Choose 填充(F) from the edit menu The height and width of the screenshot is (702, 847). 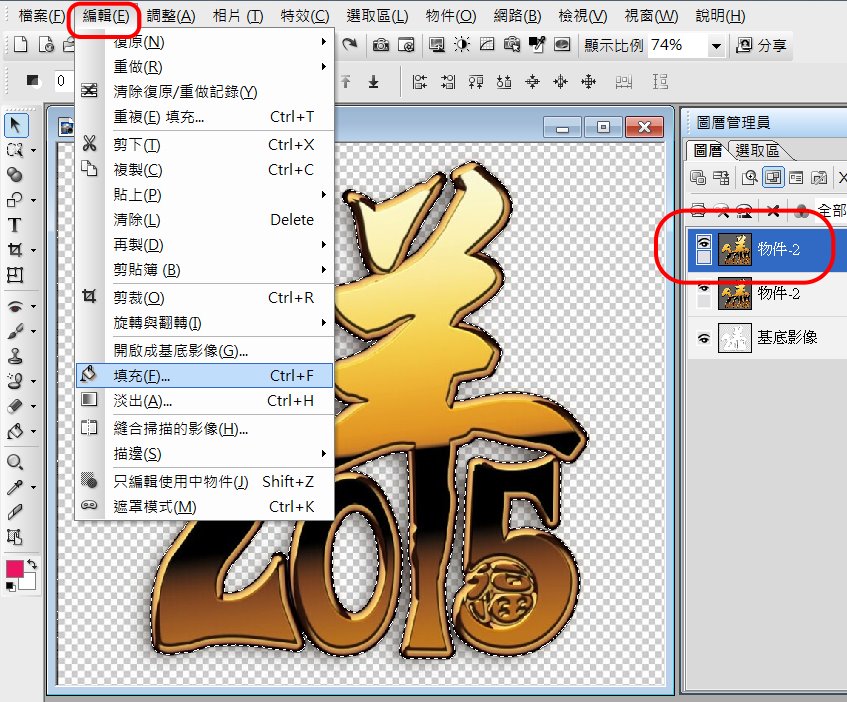pyautogui.click(x=204, y=375)
